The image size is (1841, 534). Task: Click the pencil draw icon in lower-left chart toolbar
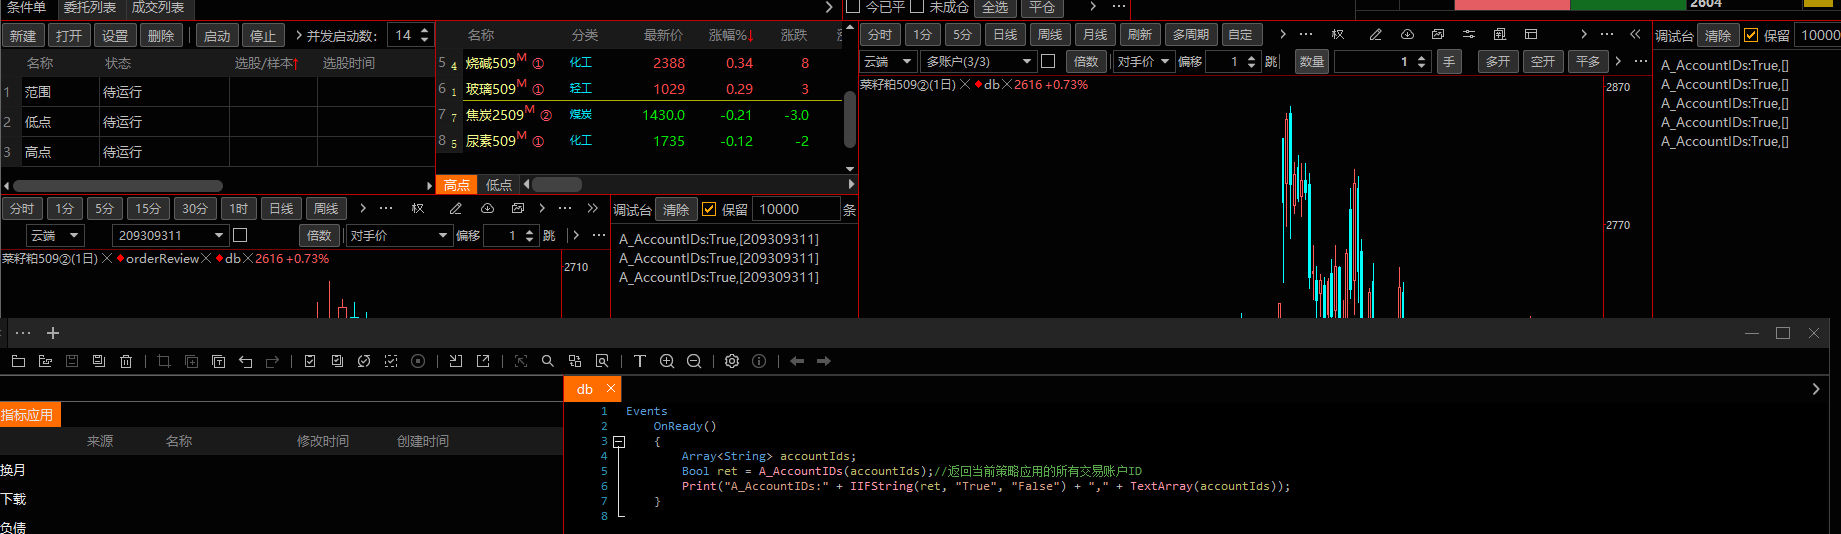[456, 208]
